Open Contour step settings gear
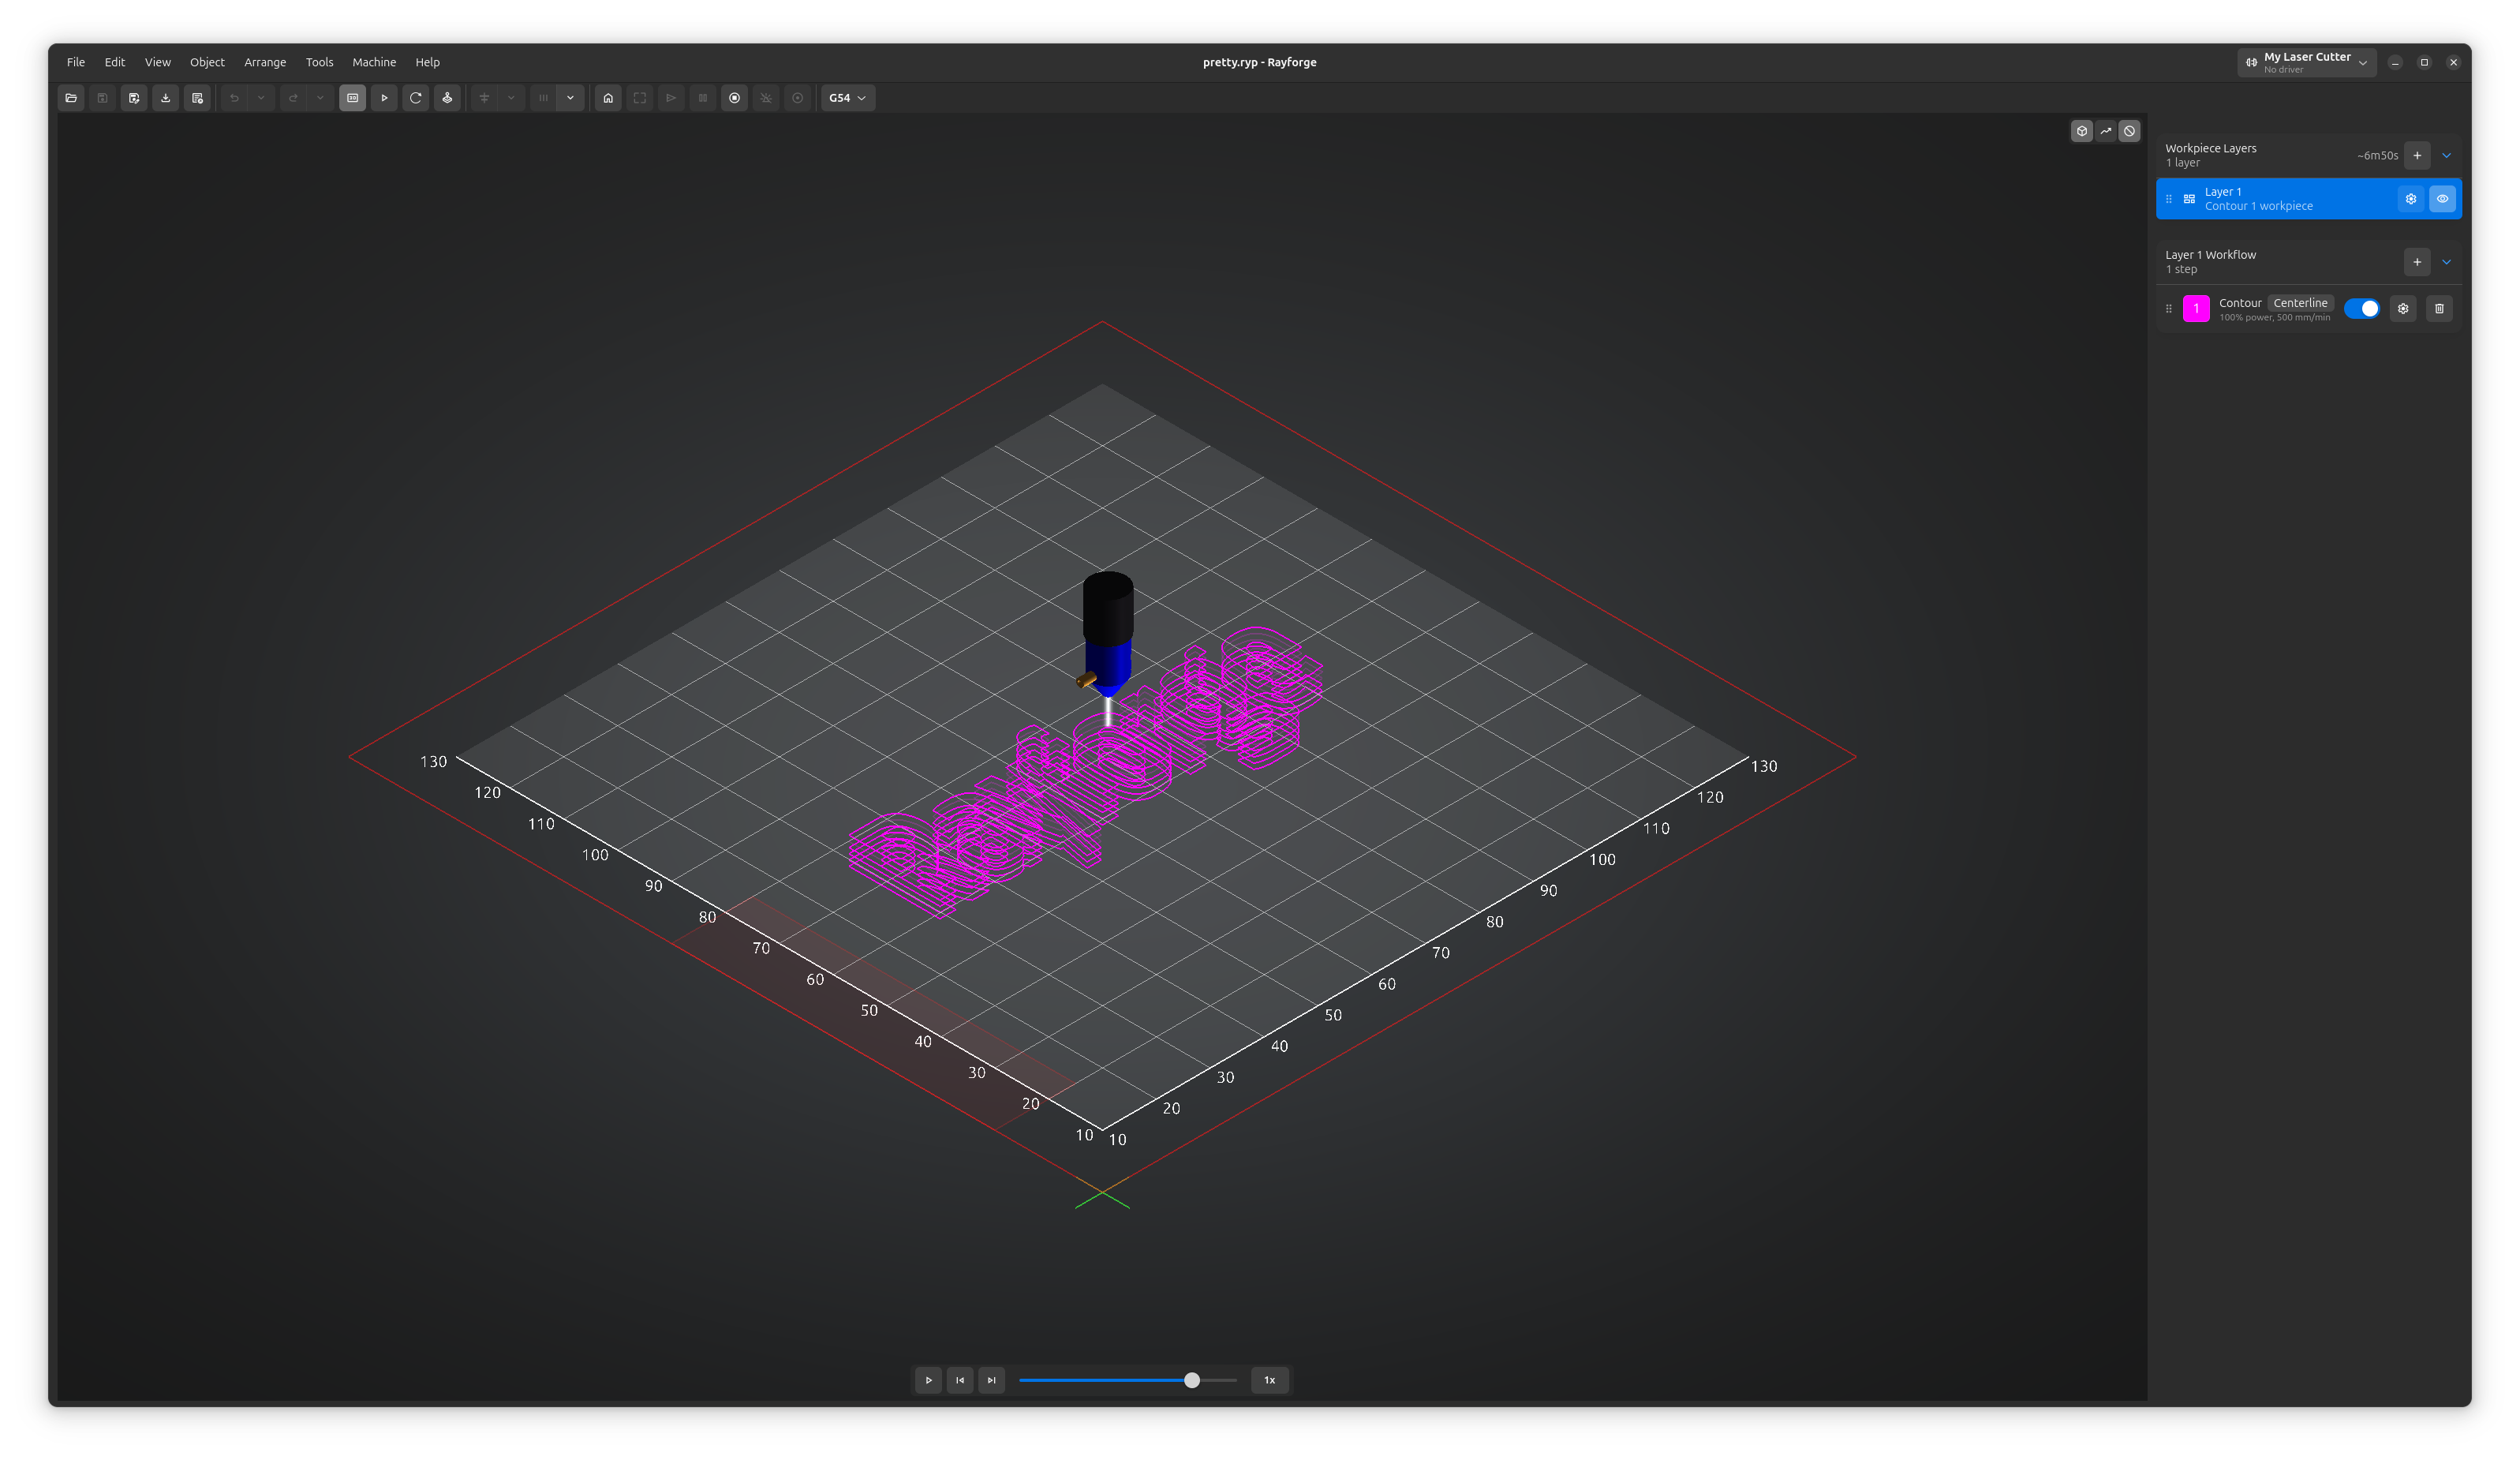 point(2403,308)
